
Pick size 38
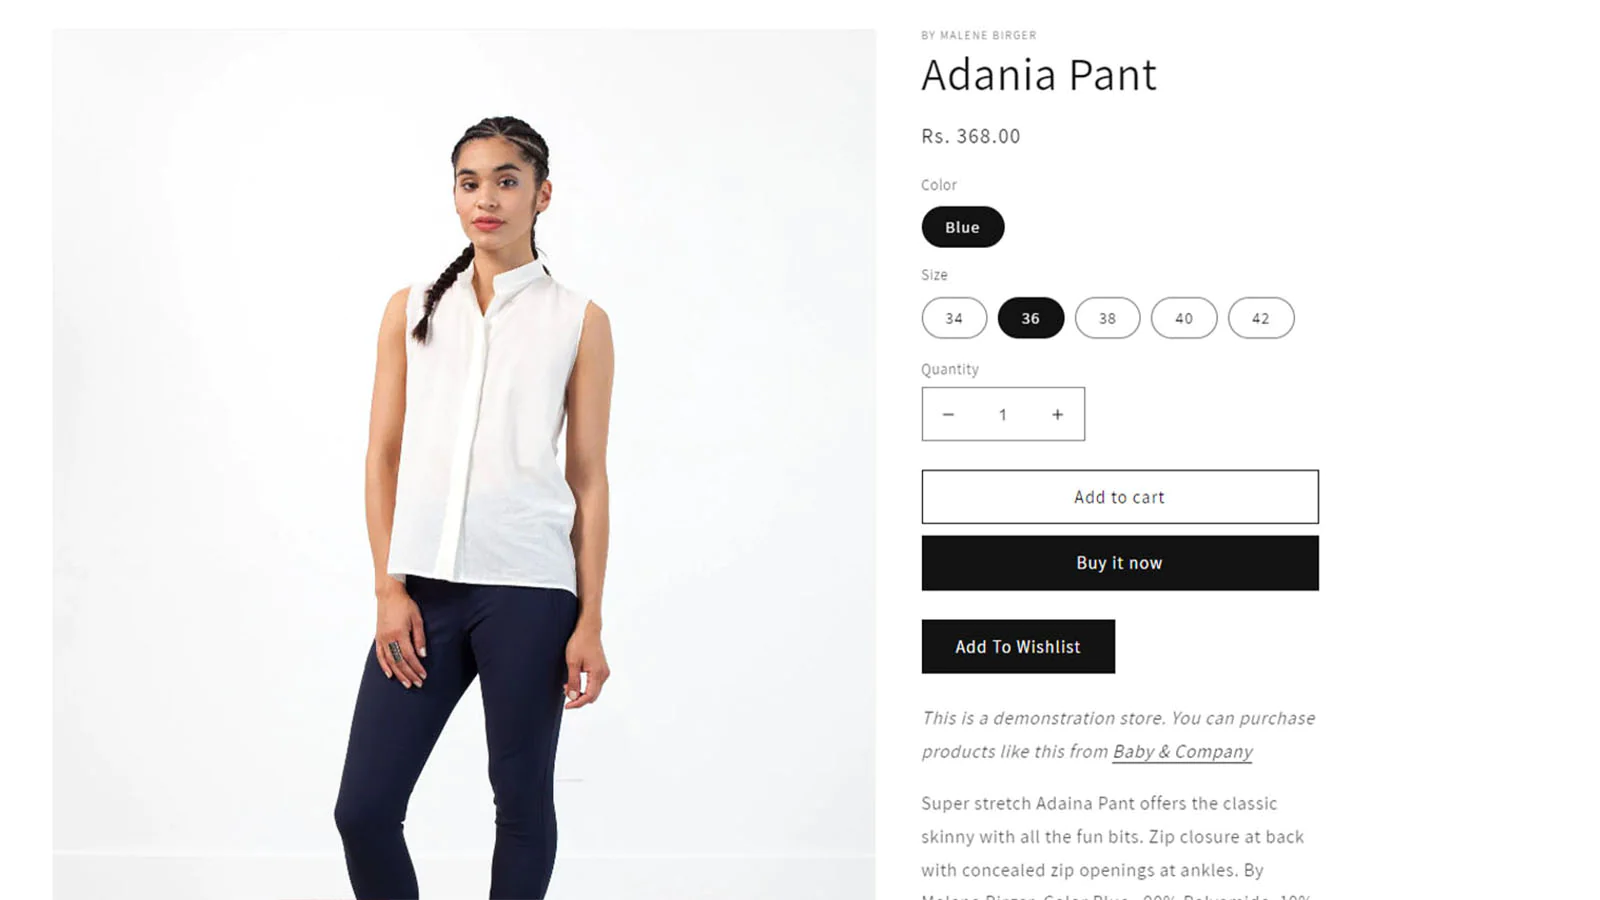(1107, 318)
